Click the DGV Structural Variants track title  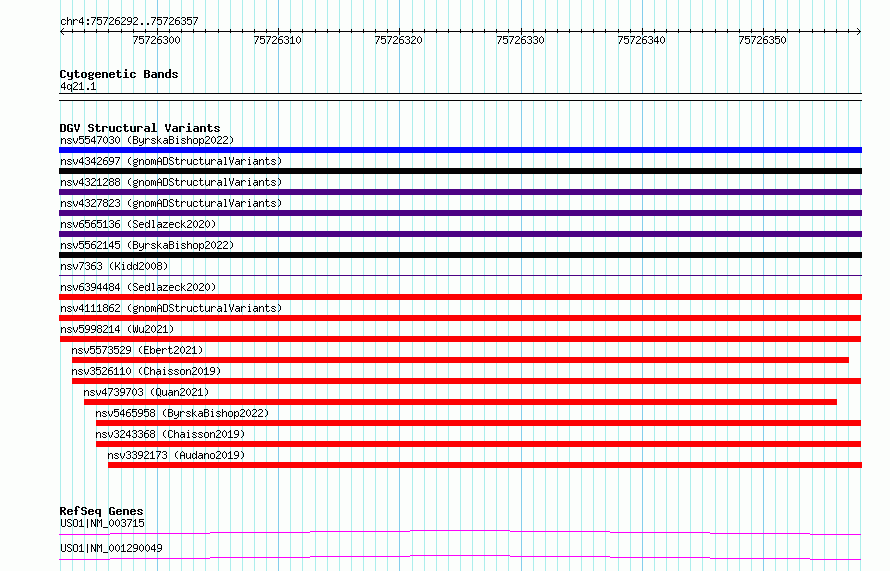(x=140, y=128)
